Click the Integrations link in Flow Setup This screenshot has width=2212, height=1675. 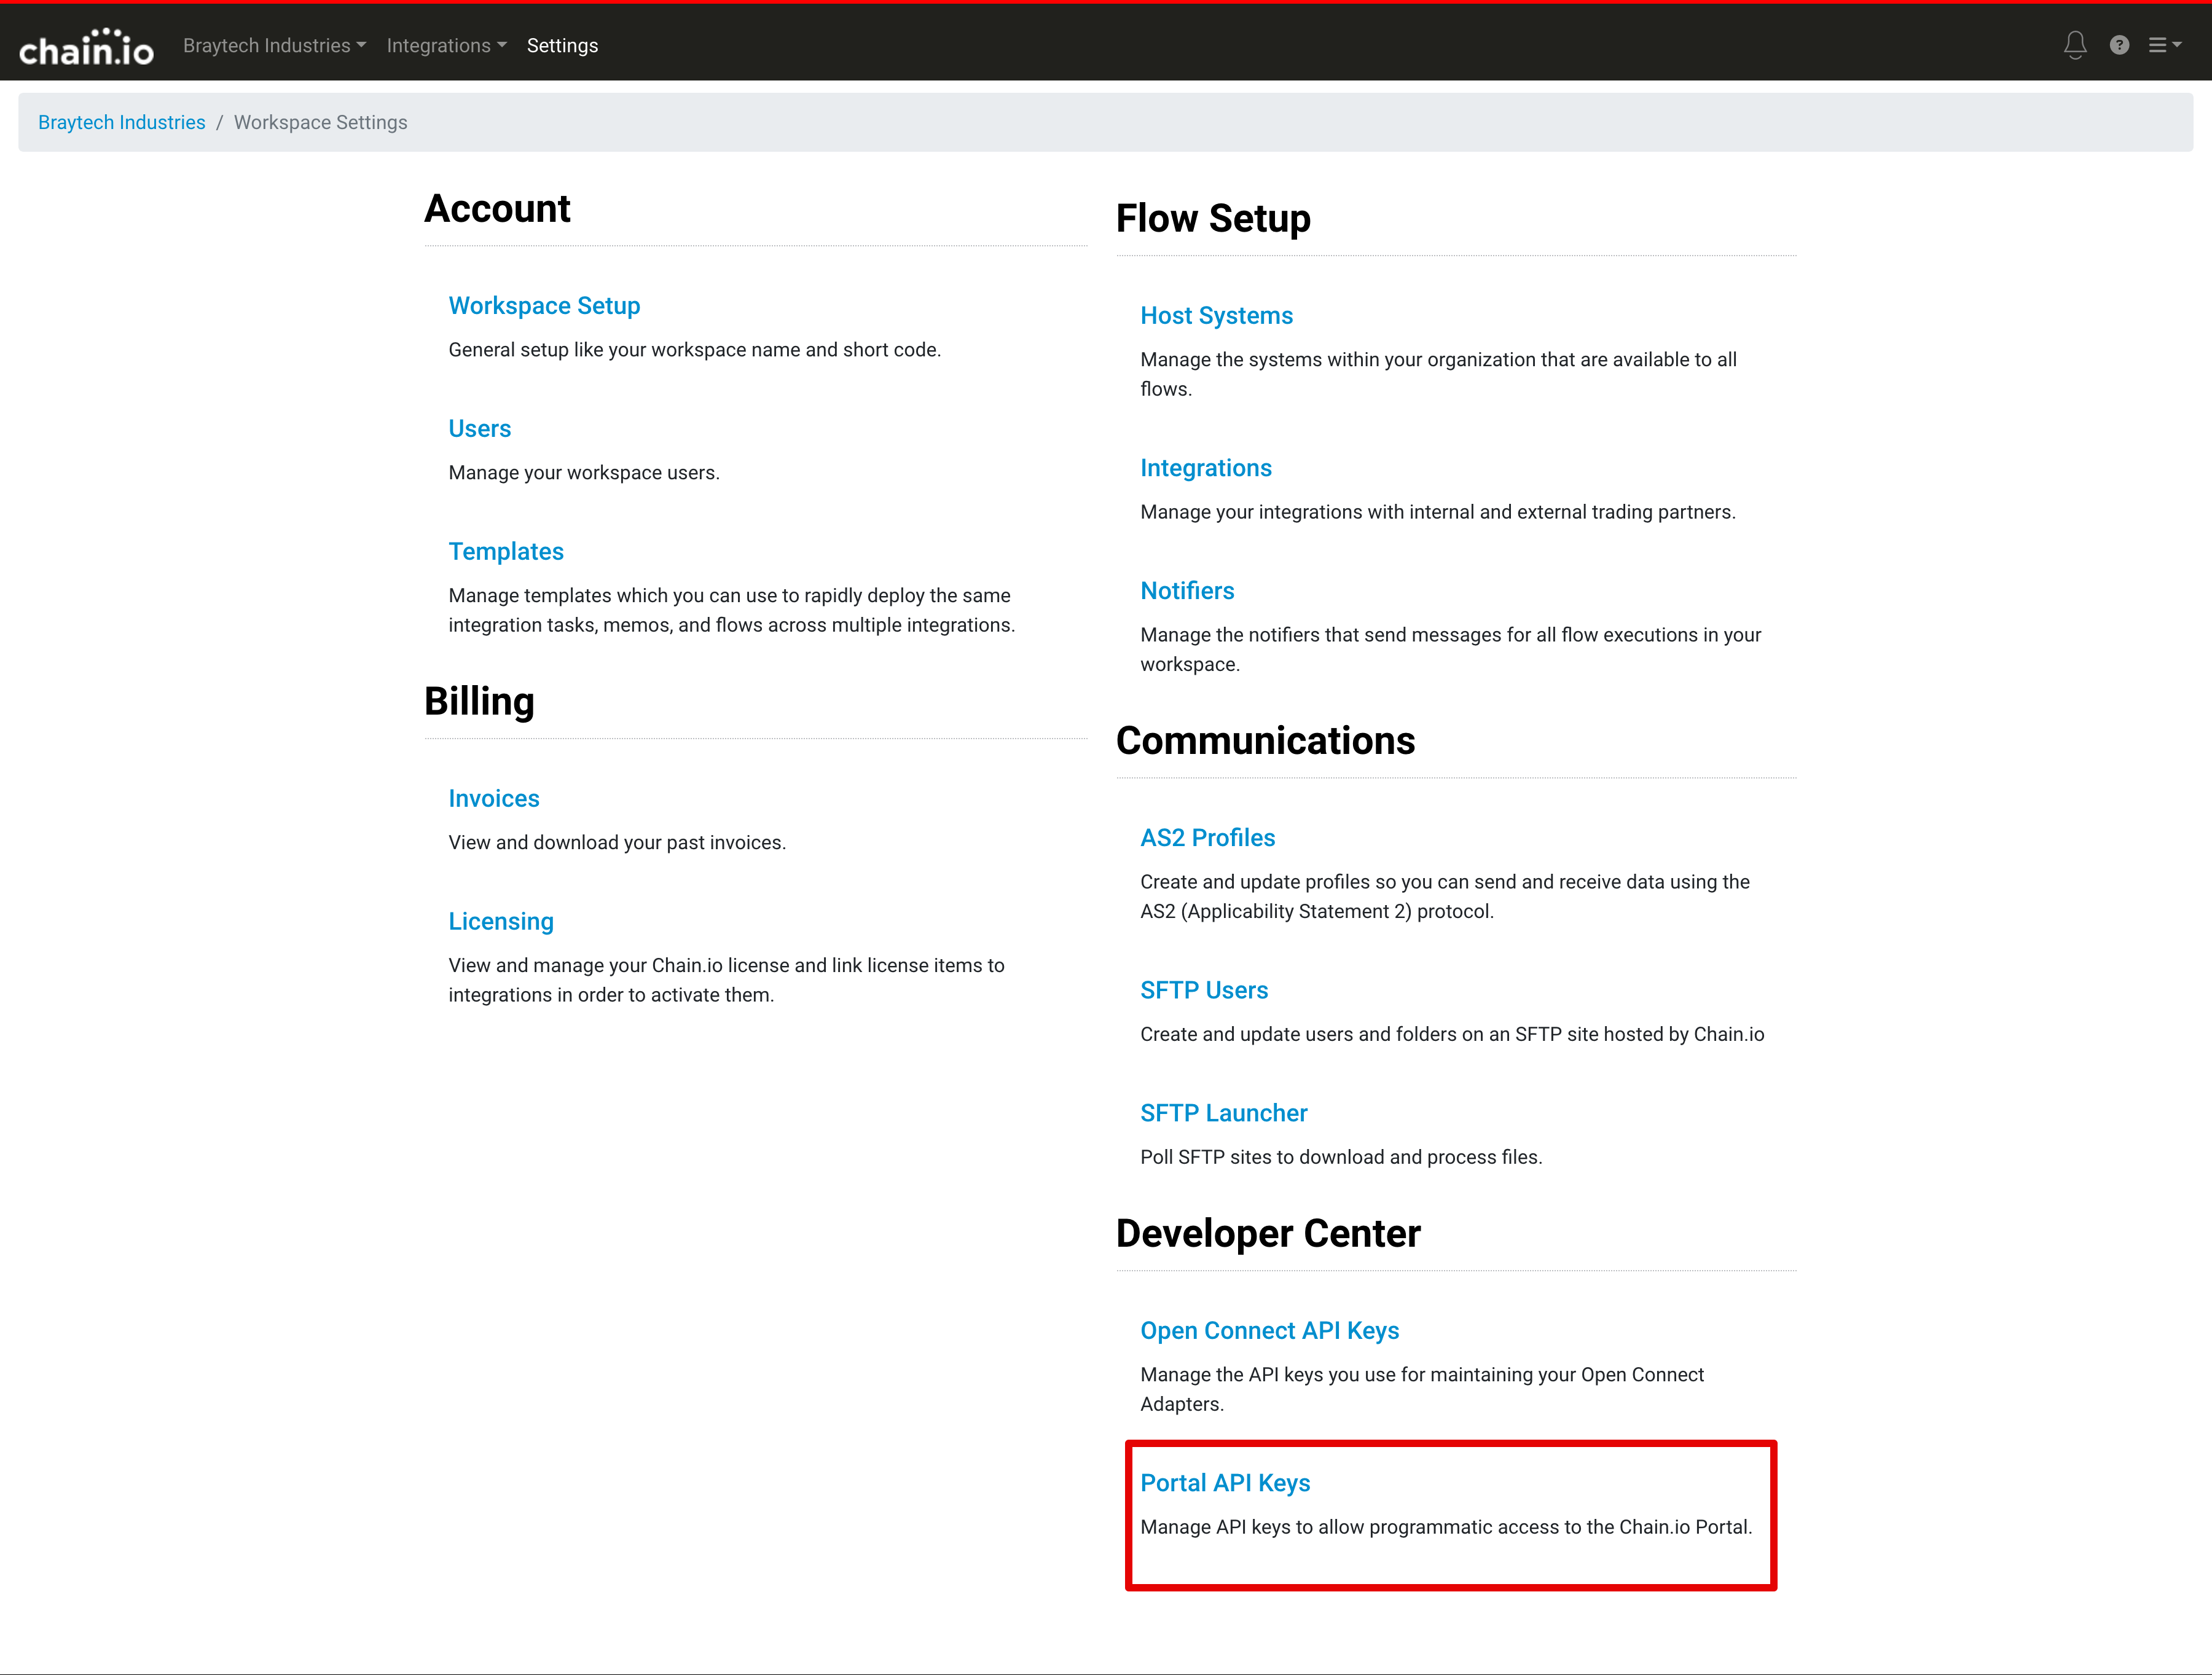click(x=1205, y=469)
